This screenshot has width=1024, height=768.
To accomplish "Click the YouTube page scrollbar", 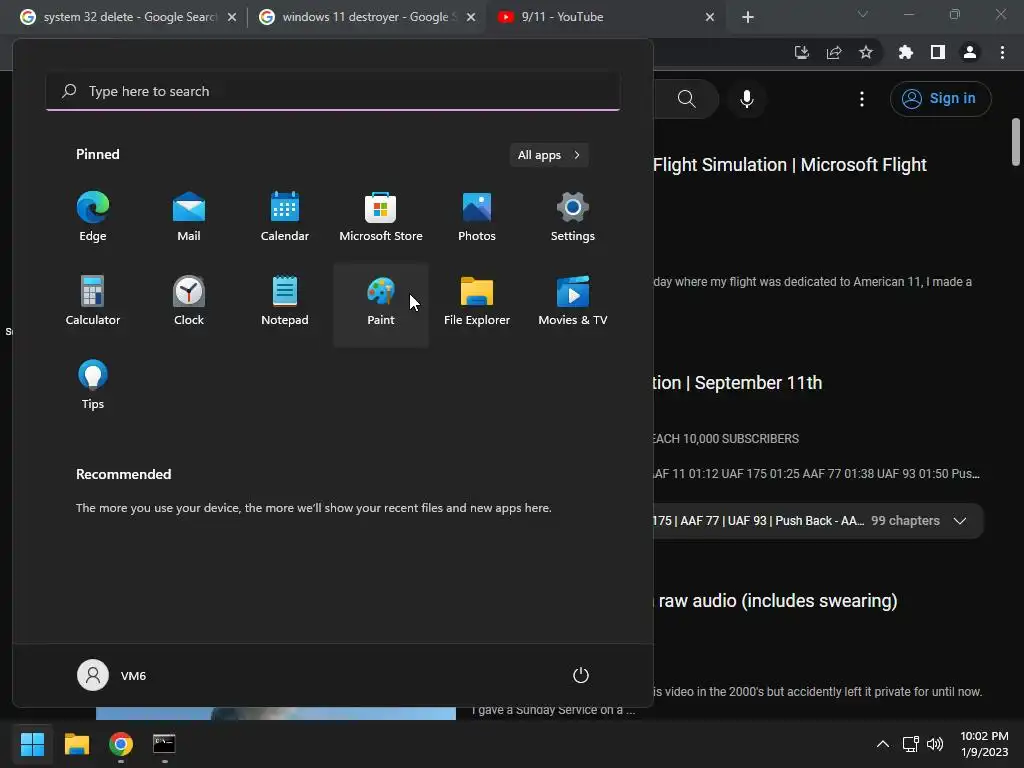I will (x=1016, y=142).
